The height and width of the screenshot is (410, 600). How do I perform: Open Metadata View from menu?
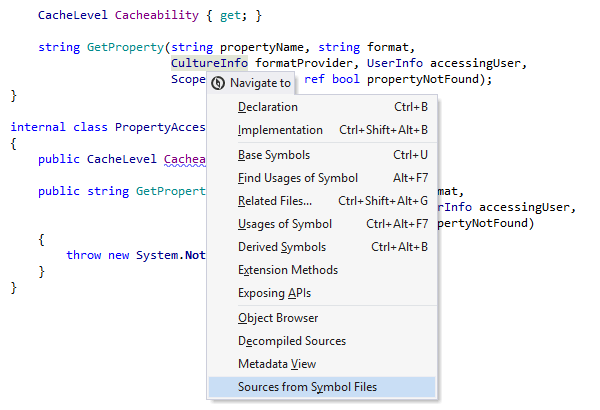point(277,364)
